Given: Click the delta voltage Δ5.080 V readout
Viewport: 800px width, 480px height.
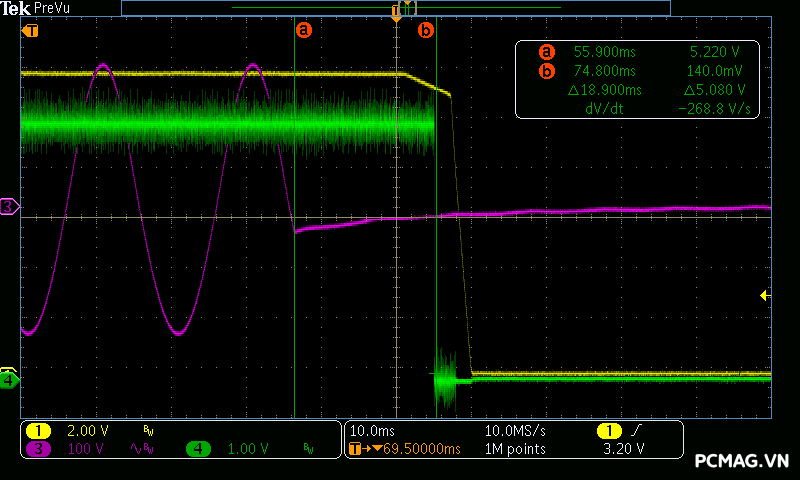Looking at the screenshot, I should [x=714, y=90].
